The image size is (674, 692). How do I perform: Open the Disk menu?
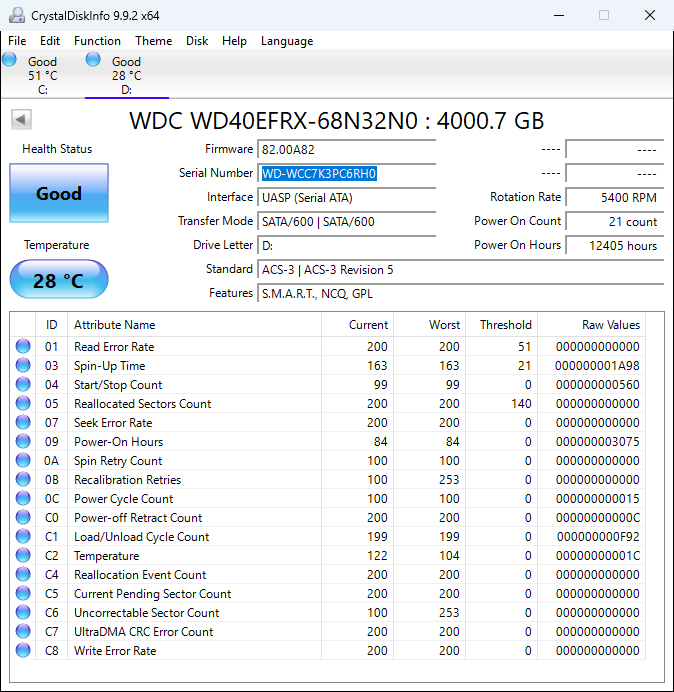[x=197, y=41]
